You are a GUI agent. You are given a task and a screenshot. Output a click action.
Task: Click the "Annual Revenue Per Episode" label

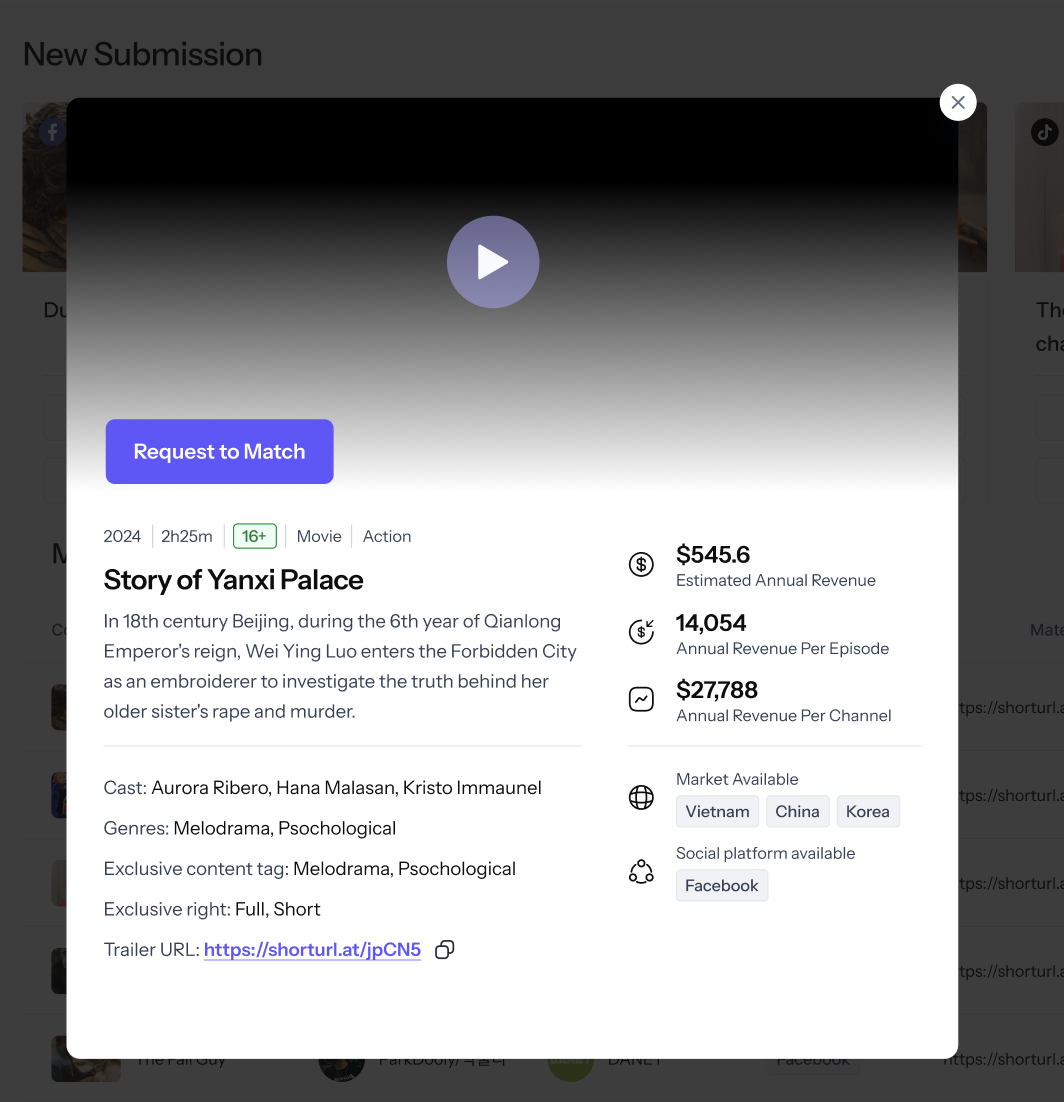[782, 649]
